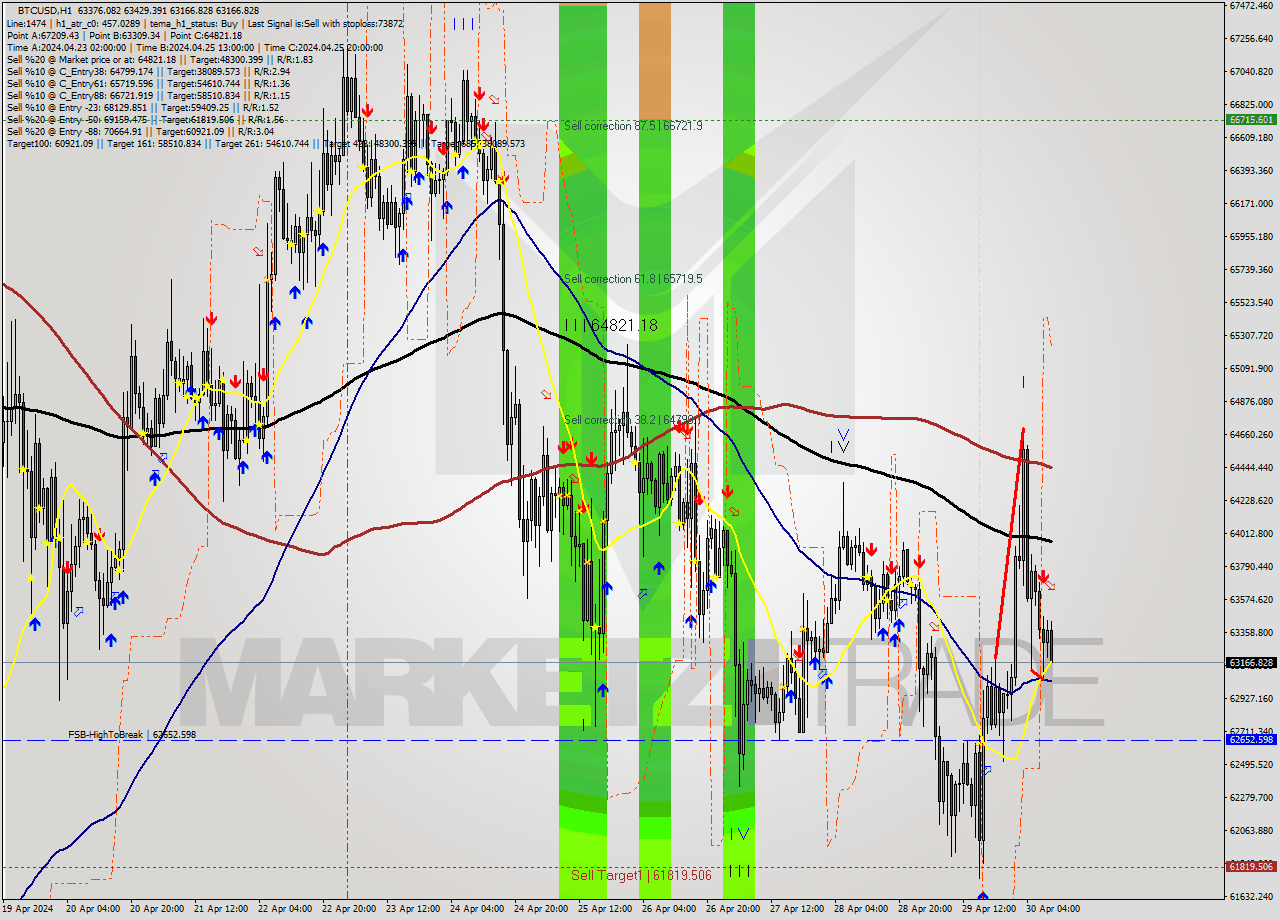This screenshot has width=1280, height=920.
Task: Click the 'Sell %20 @ Market price' info line
Action: (159, 59)
